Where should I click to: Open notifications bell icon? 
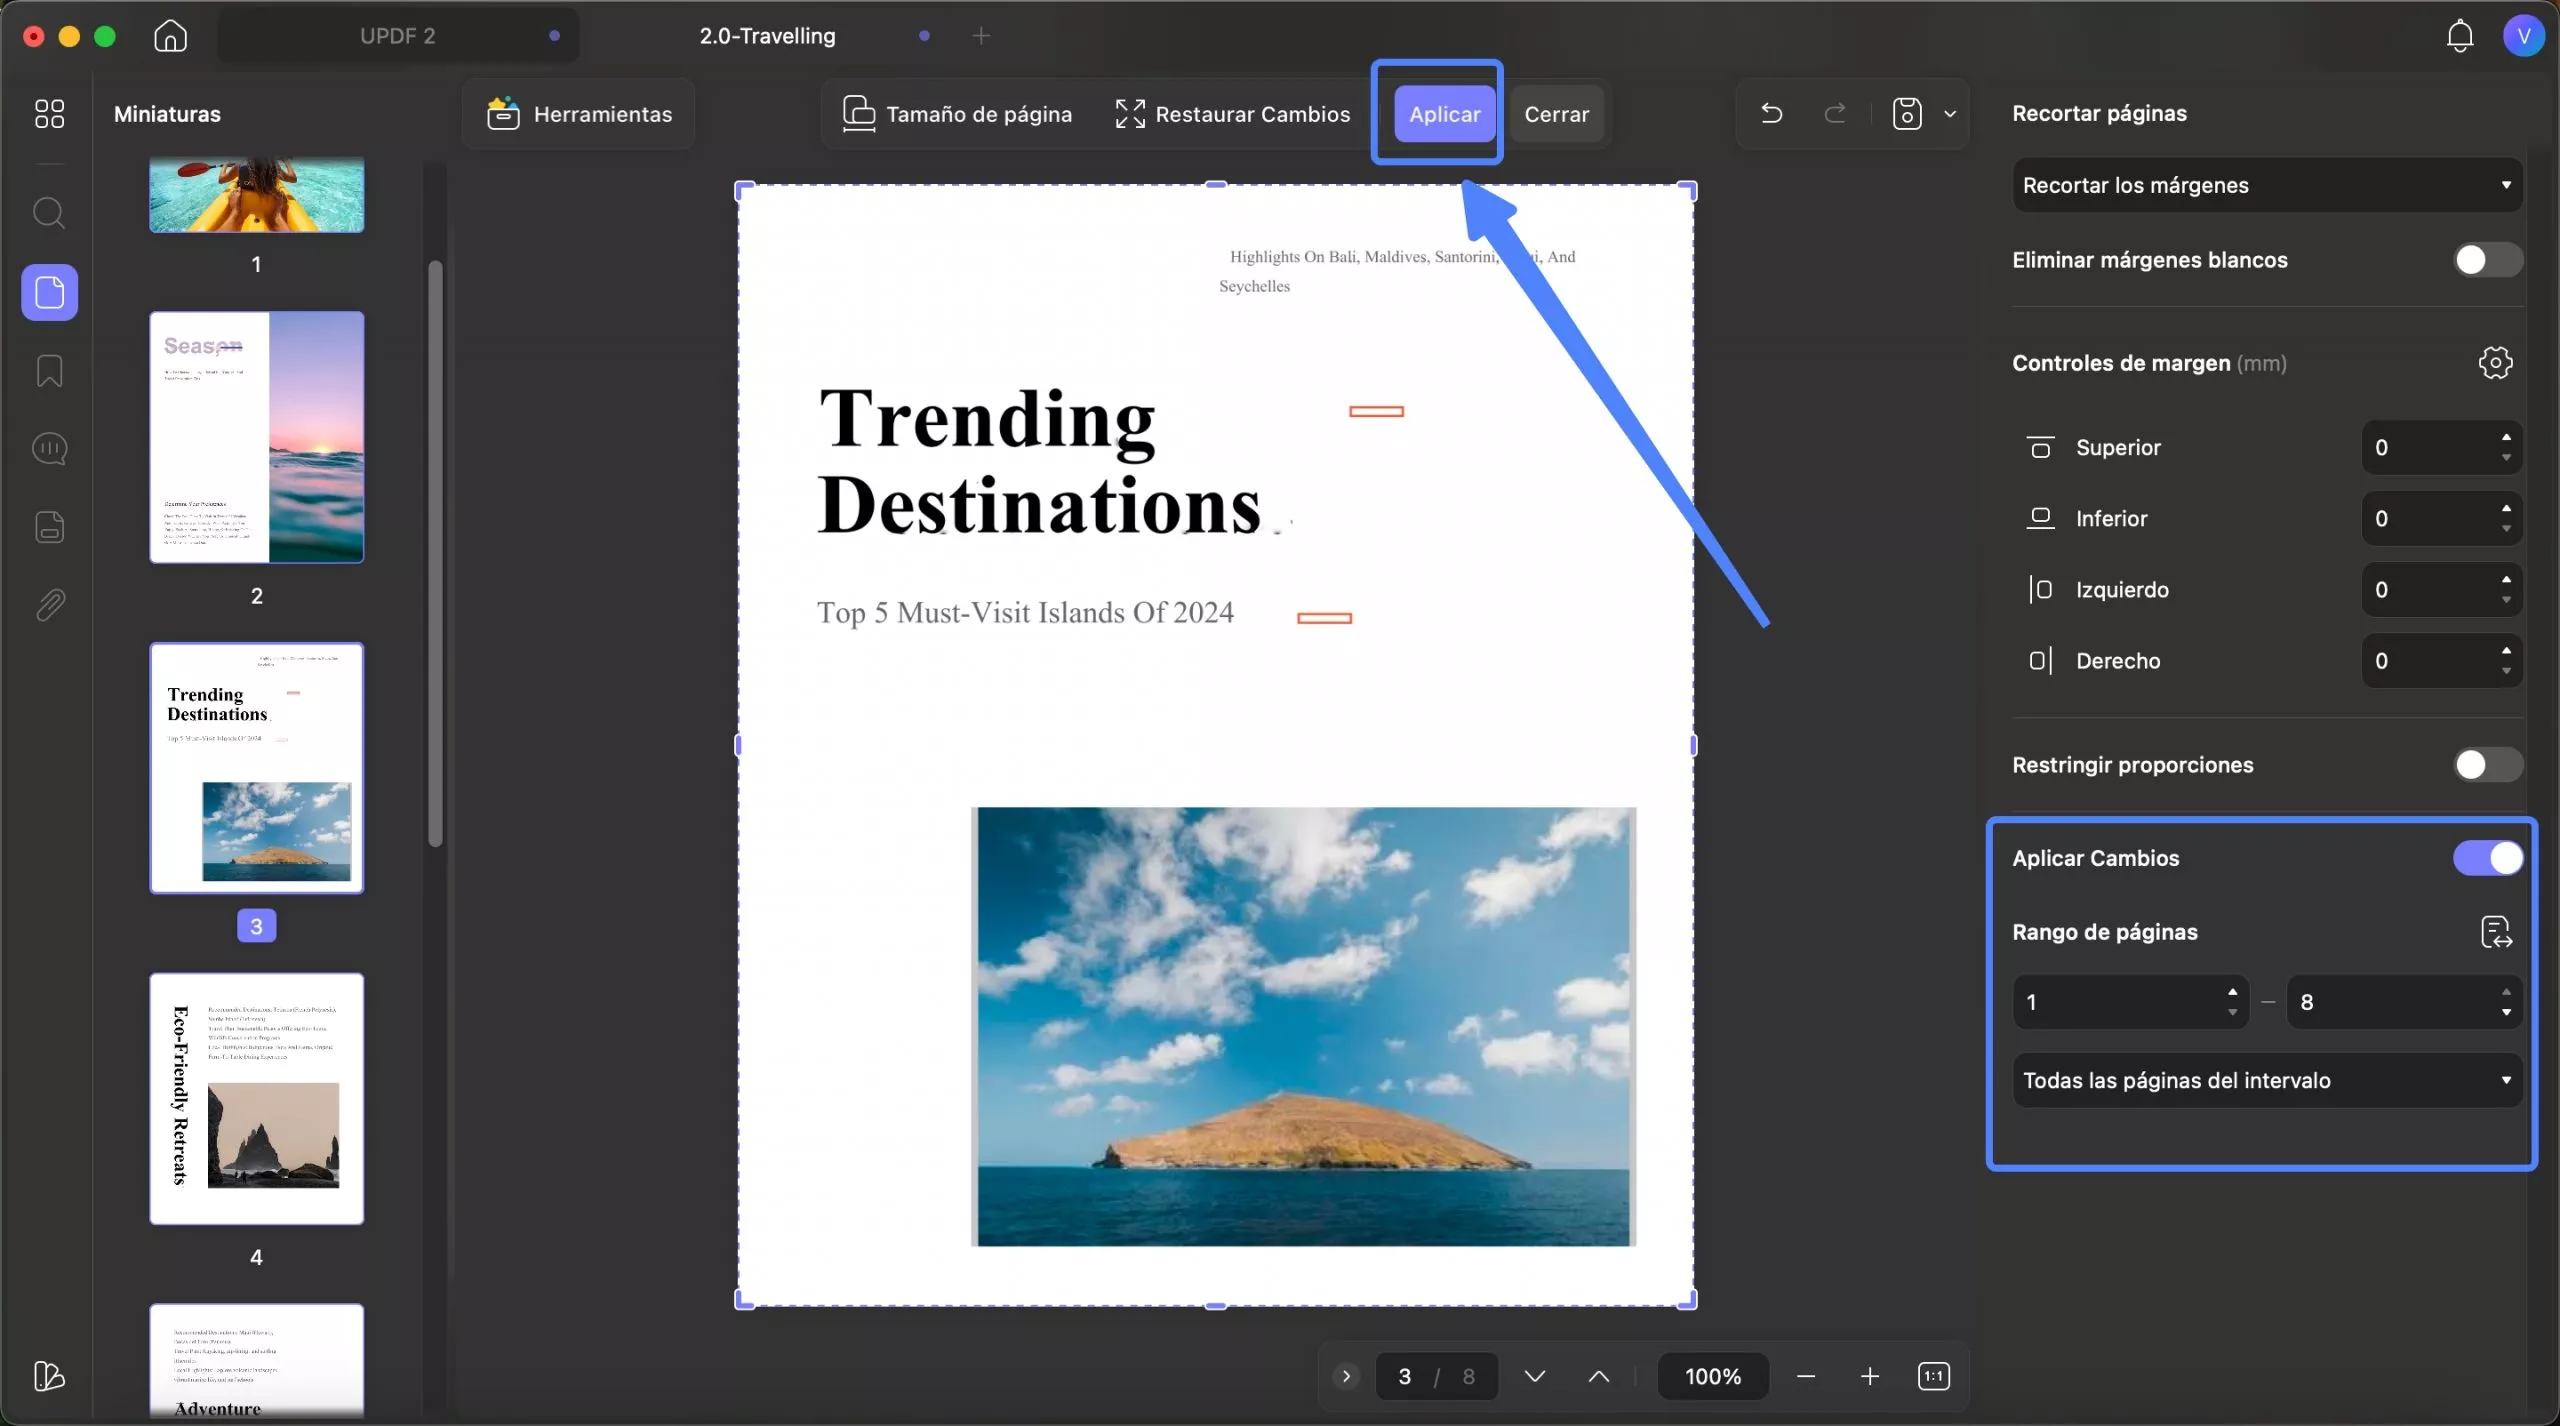click(2459, 36)
